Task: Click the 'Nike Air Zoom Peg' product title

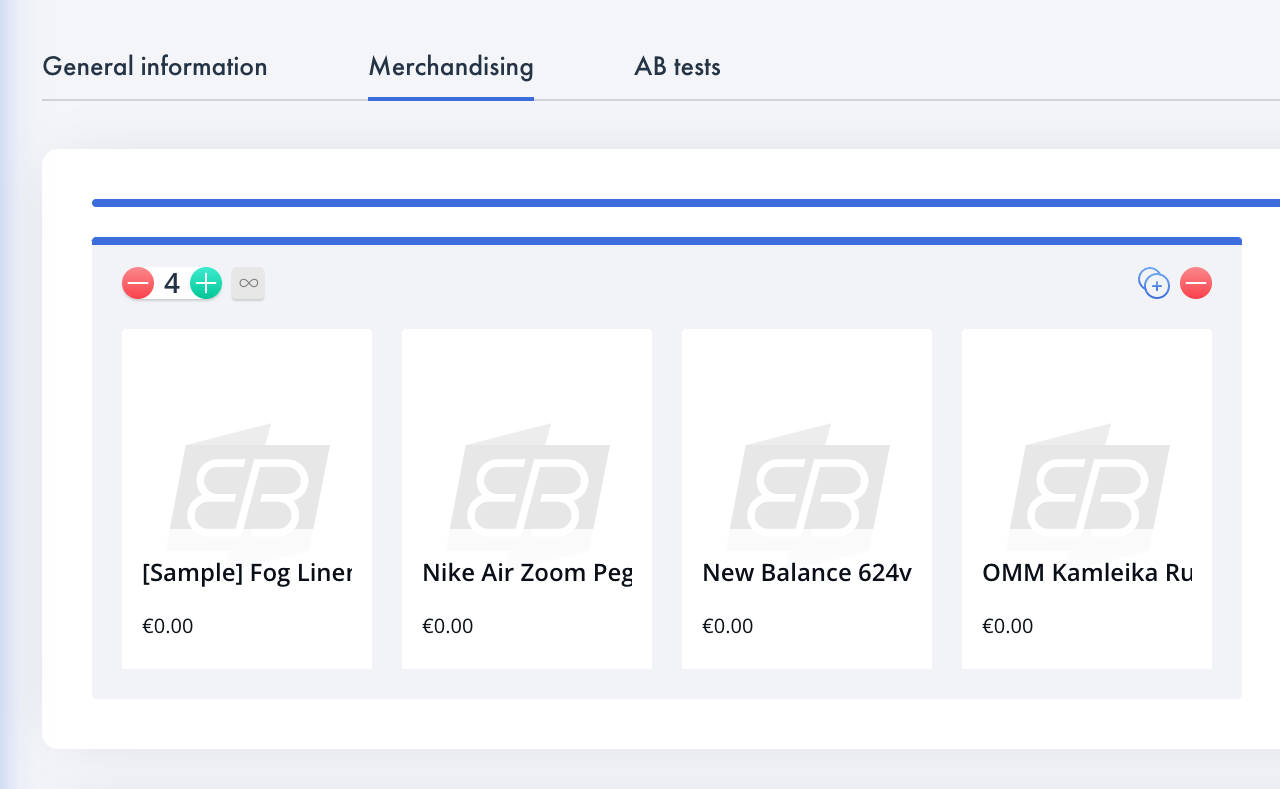Action: pyautogui.click(x=527, y=574)
